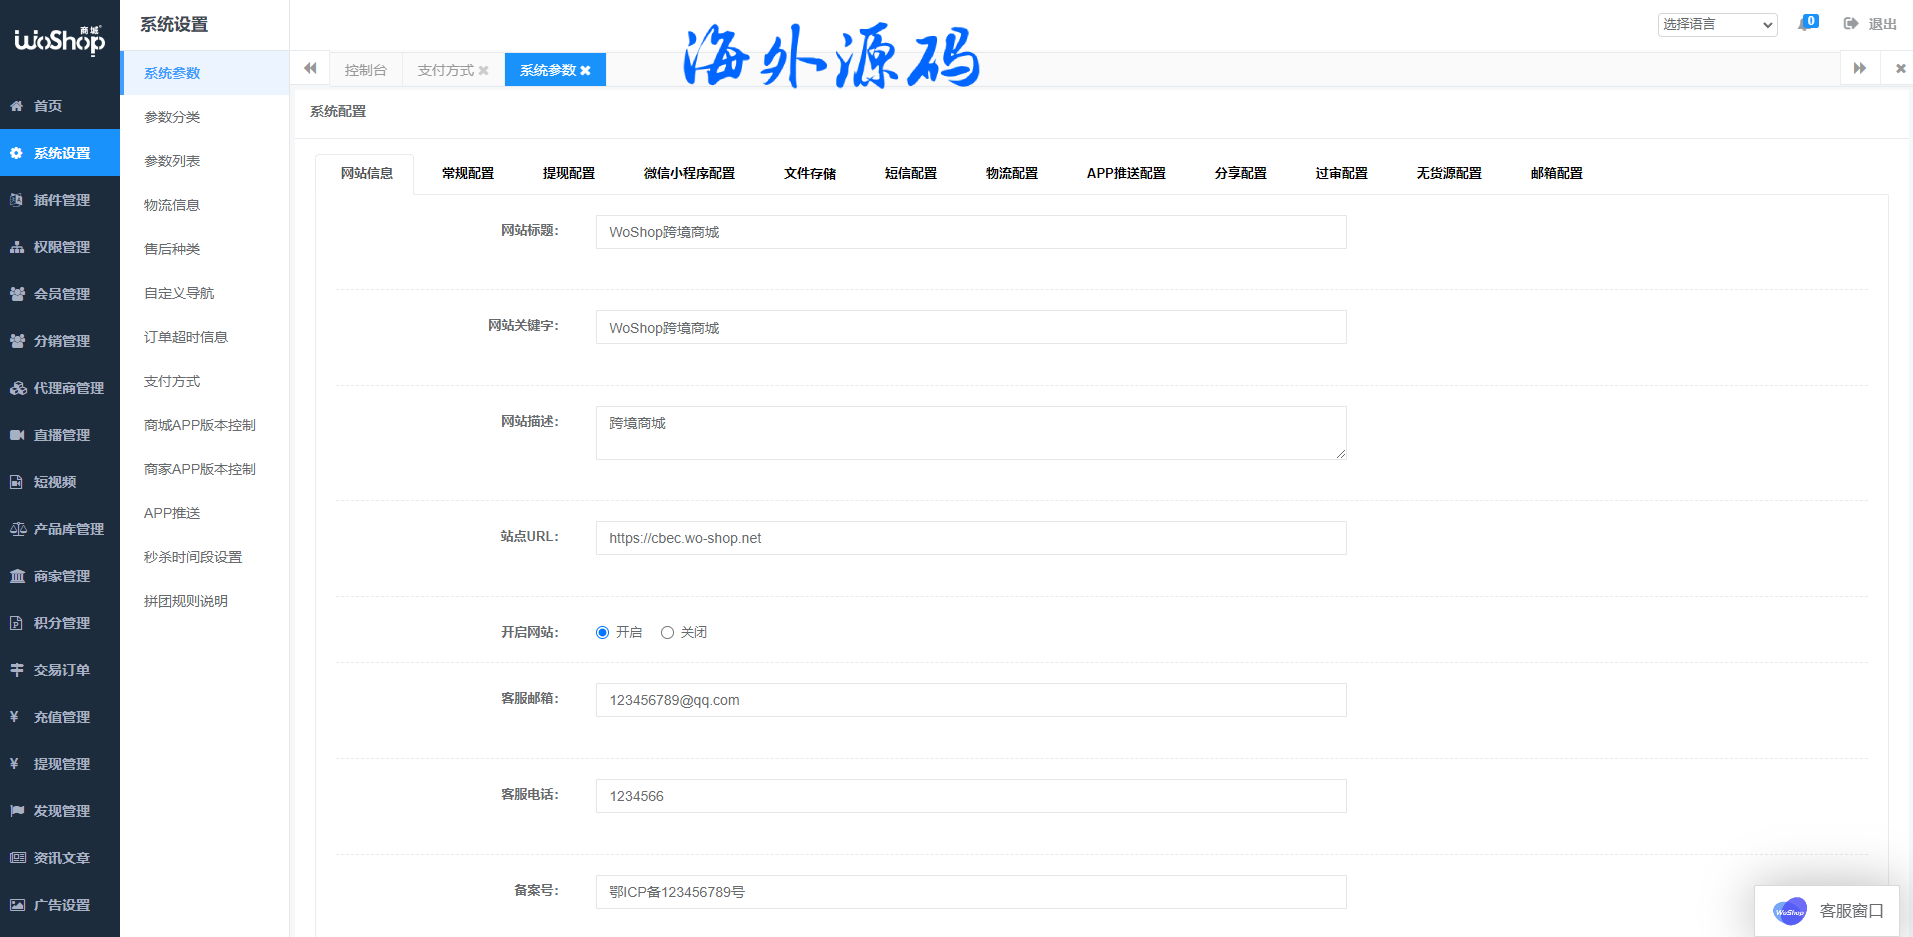The image size is (1913, 937).
Task: Close the 支付方式 tab via its X
Action: [484, 71]
